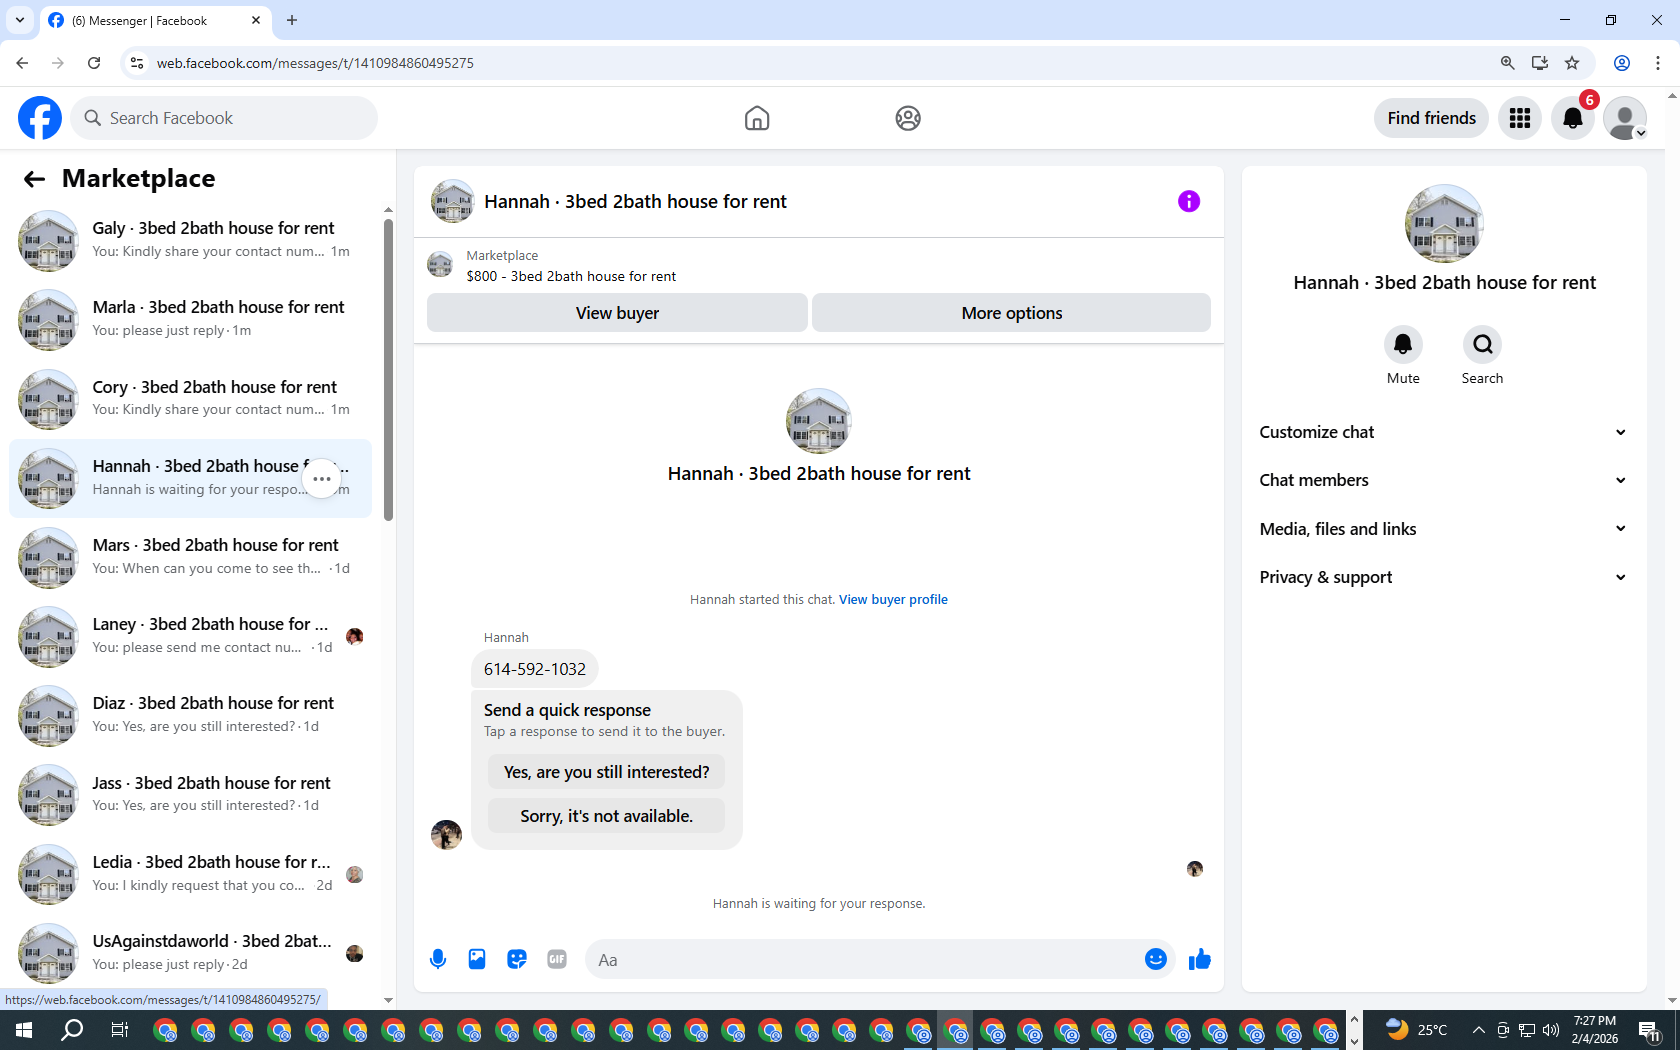Open Marla house for rent conversation

click(x=190, y=319)
